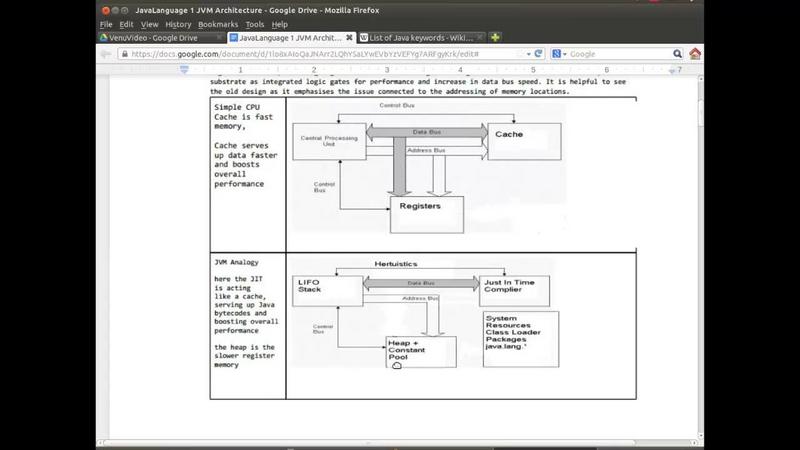Screen dimensions: 800x450
Task: Open the View menu
Action: [x=149, y=24]
